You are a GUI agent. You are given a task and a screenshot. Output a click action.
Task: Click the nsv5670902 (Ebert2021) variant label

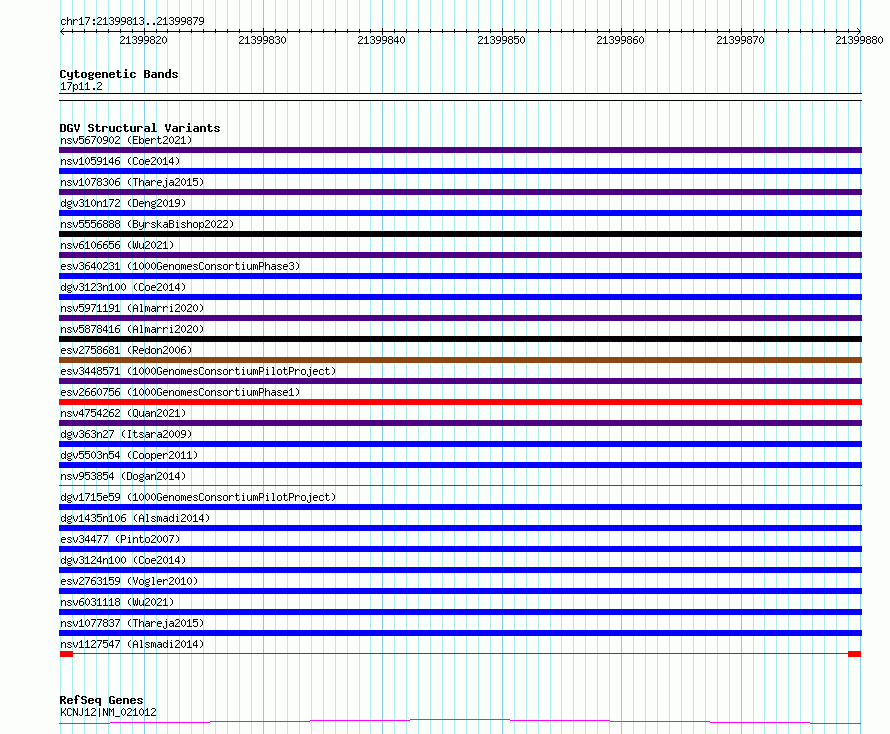tap(126, 140)
